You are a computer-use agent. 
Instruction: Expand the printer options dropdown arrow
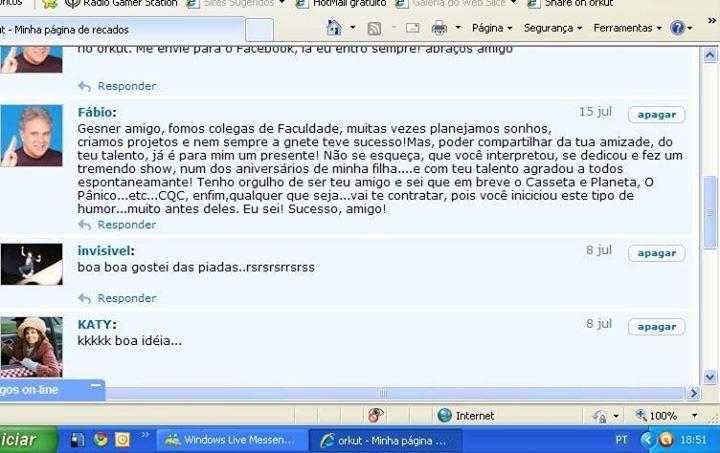tap(458, 28)
